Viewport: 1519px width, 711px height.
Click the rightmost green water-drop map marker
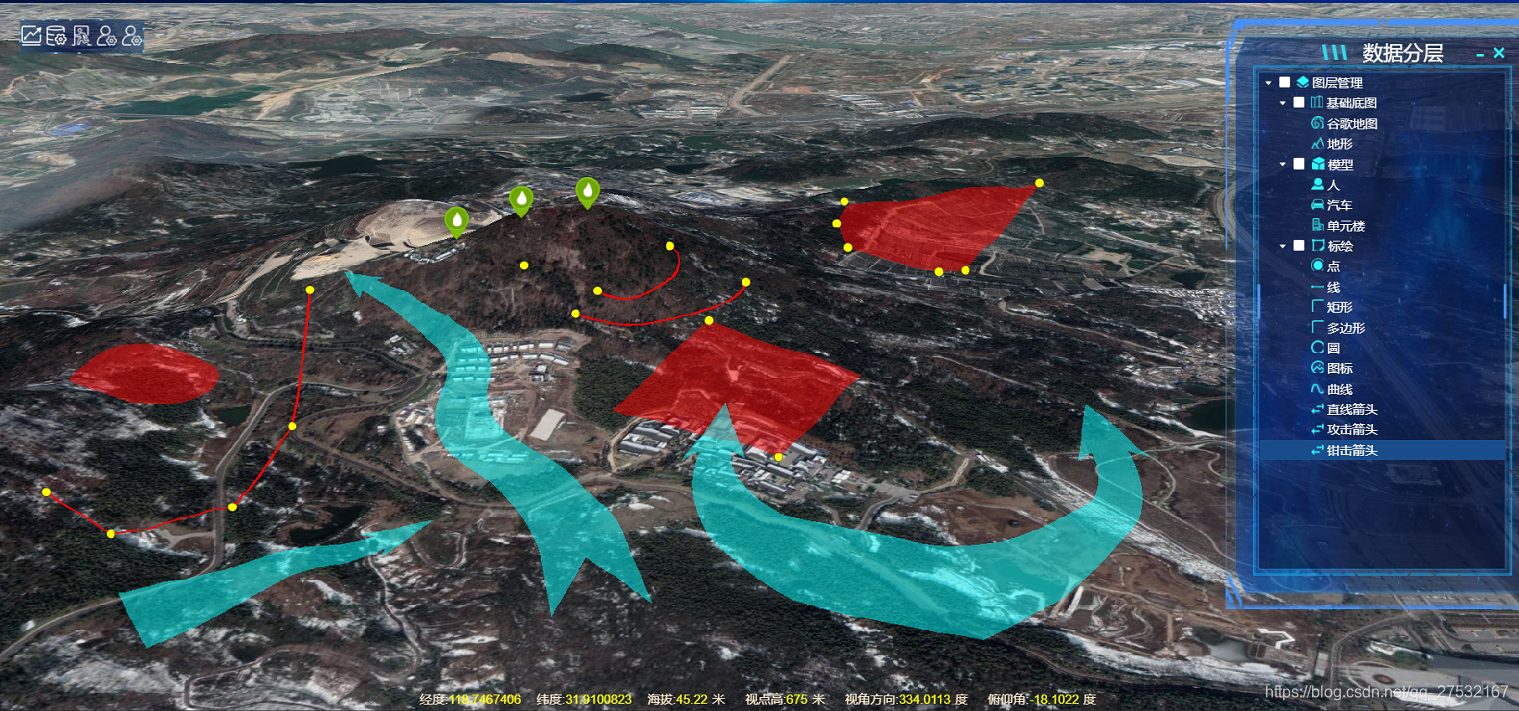click(x=588, y=192)
